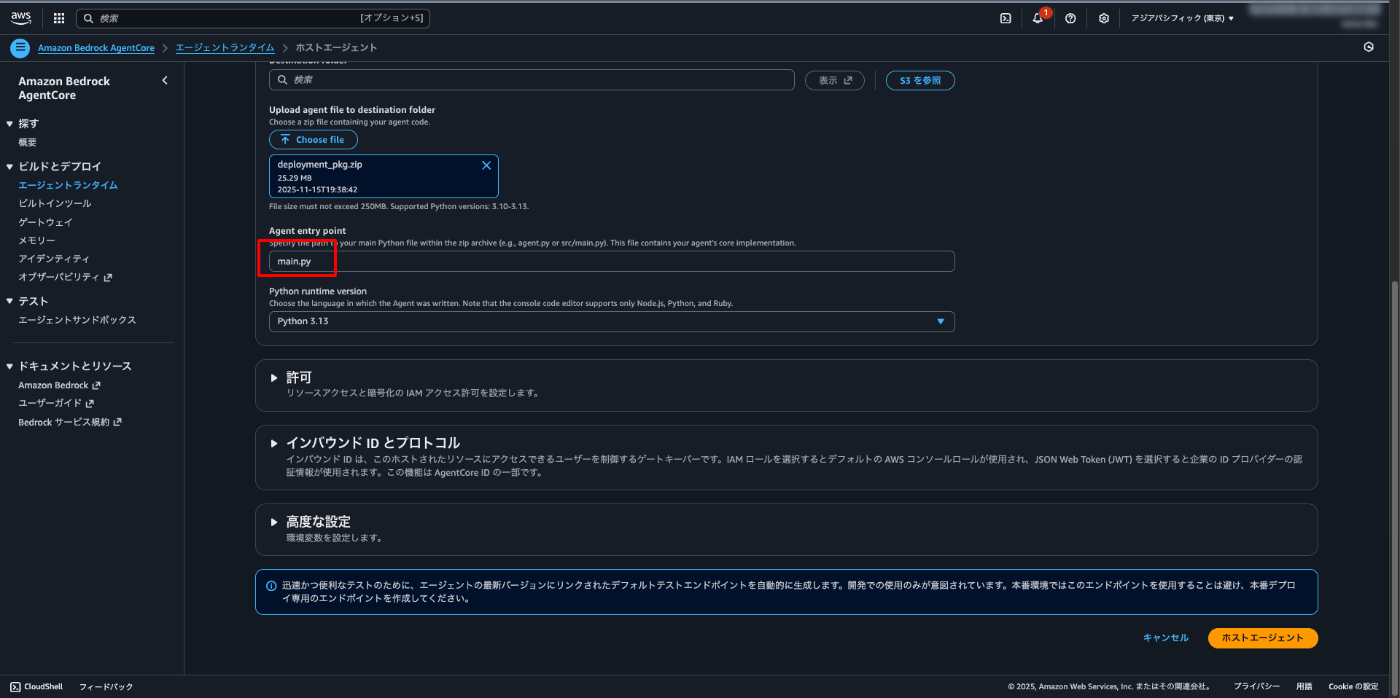Click the Choose file button
Image resolution: width=1400 pixels, height=698 pixels.
[x=313, y=140]
